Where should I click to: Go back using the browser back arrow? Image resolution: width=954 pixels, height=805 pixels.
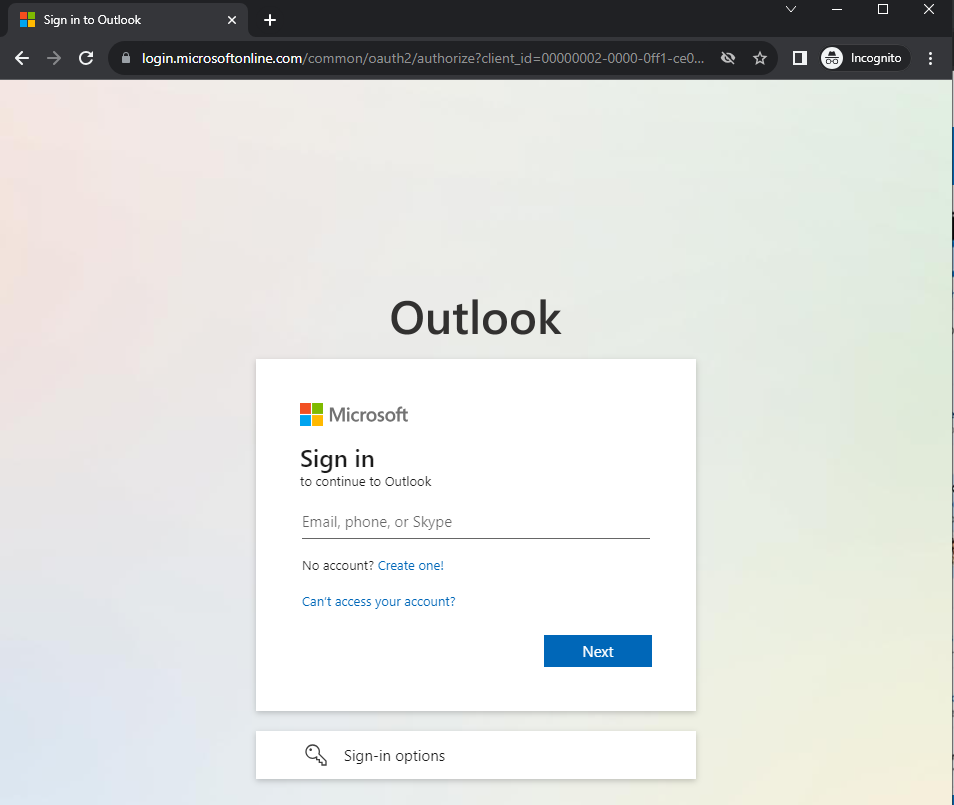[22, 58]
